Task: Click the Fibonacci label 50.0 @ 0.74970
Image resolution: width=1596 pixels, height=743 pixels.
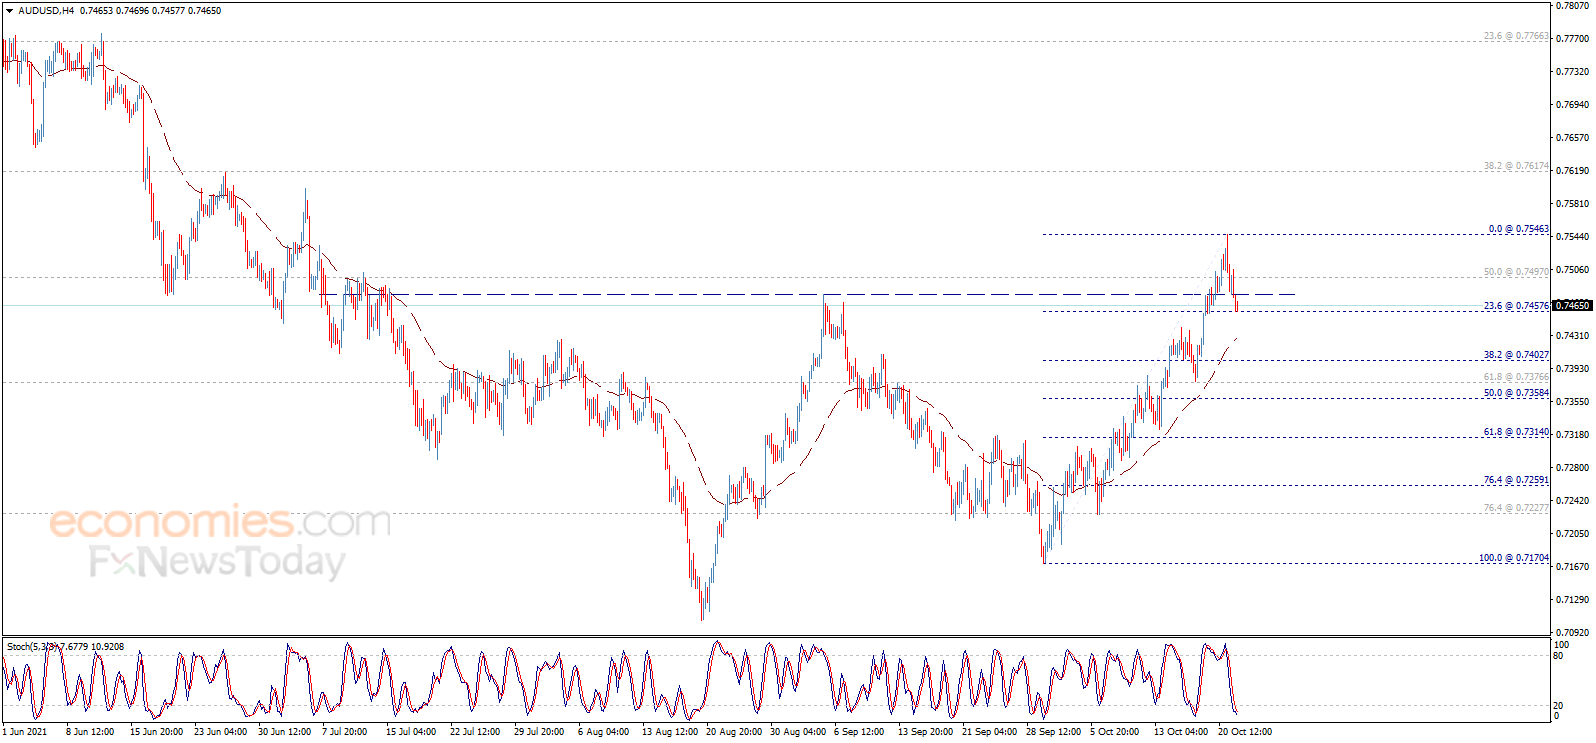Action: pos(1516,272)
